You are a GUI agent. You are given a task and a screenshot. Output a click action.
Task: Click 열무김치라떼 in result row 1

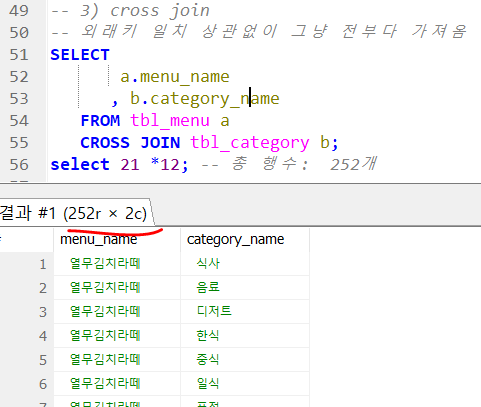click(x=105, y=264)
